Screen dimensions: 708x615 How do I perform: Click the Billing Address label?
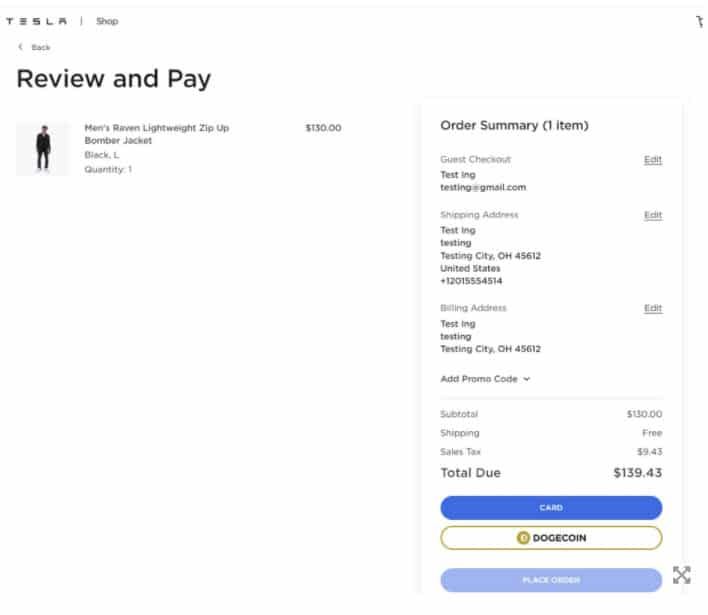click(473, 308)
